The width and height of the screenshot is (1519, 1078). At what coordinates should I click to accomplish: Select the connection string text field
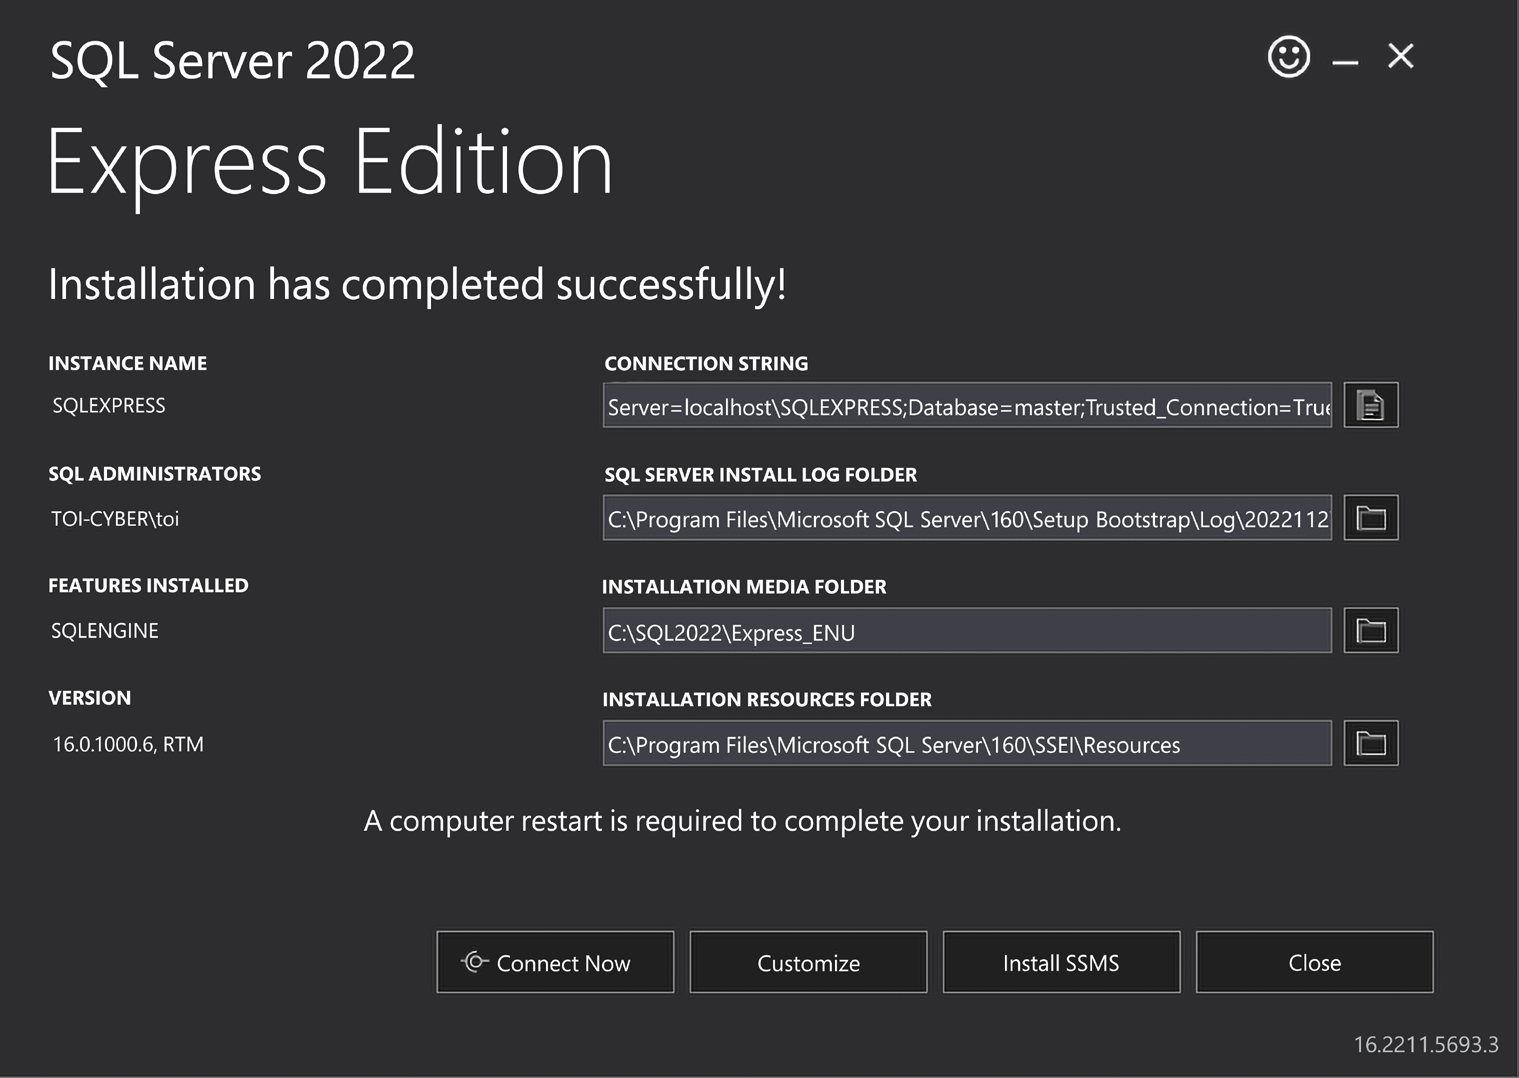[967, 405]
